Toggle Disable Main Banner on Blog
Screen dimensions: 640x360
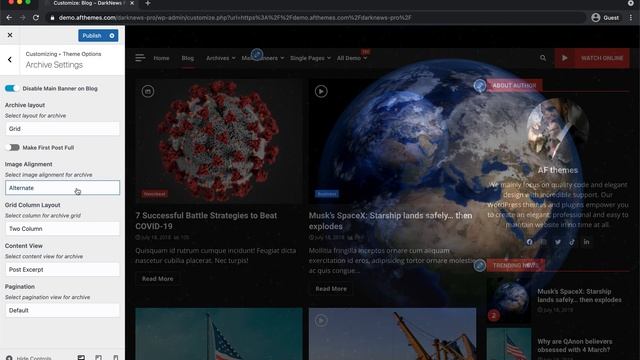[x=11, y=88]
